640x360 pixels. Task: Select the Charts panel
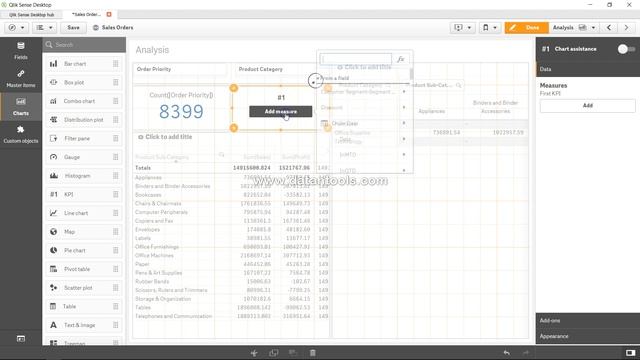(x=20, y=106)
